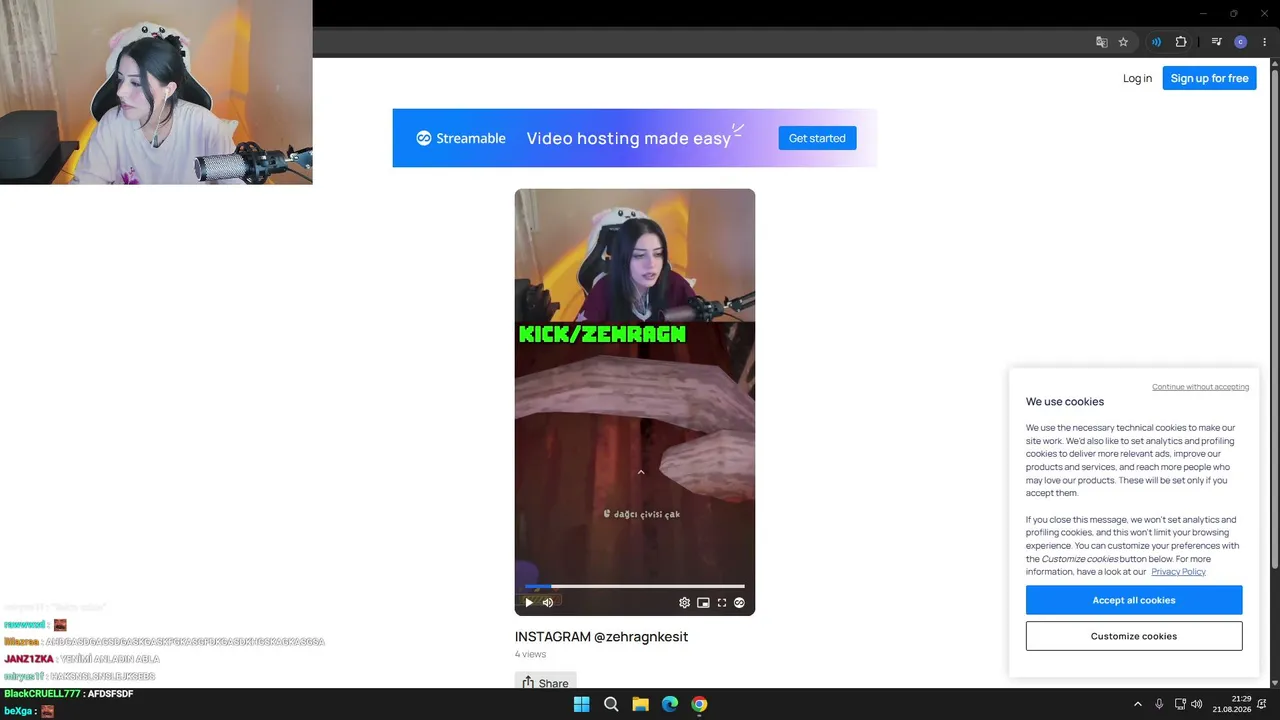Click the small up chevron in the video
The width and height of the screenshot is (1280, 720).
click(641, 472)
